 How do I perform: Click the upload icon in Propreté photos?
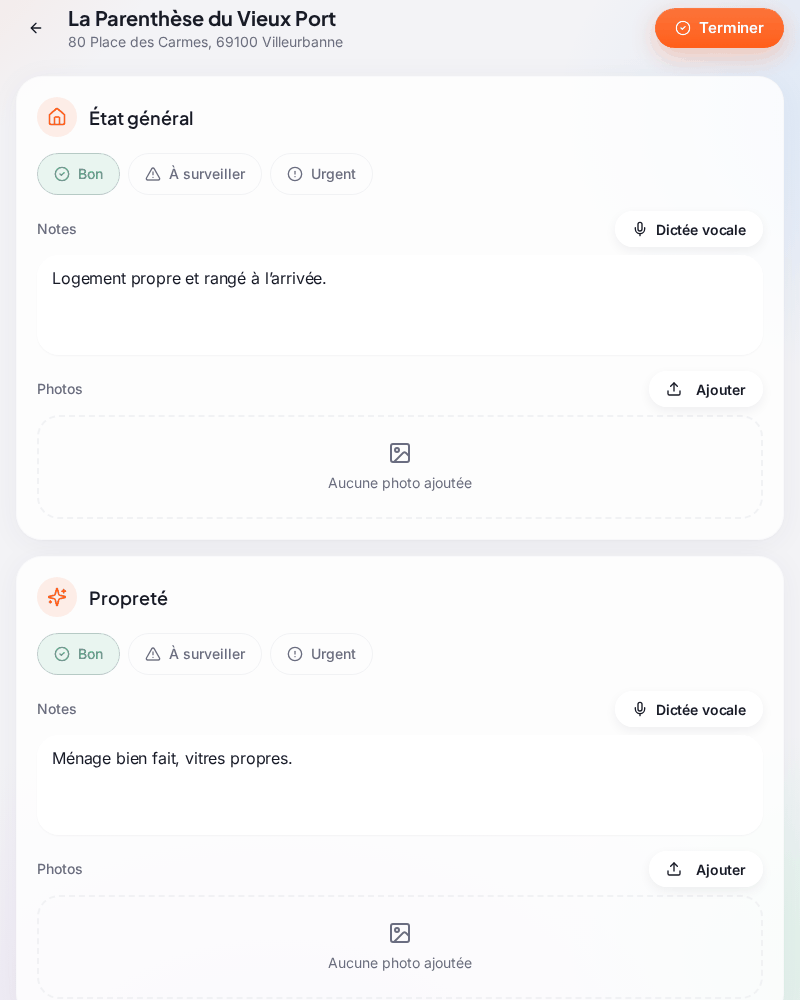(x=674, y=869)
